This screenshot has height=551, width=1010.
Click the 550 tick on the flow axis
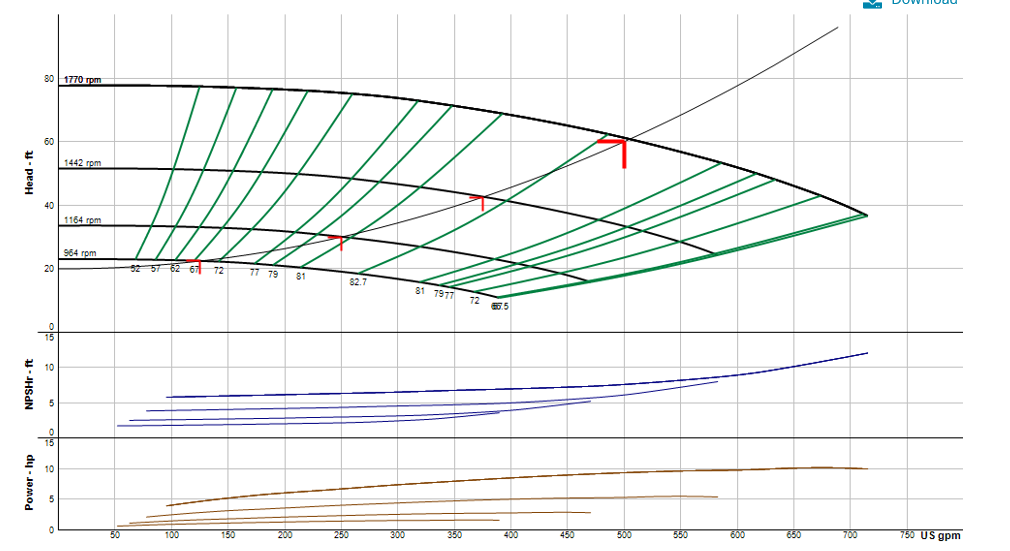681,535
